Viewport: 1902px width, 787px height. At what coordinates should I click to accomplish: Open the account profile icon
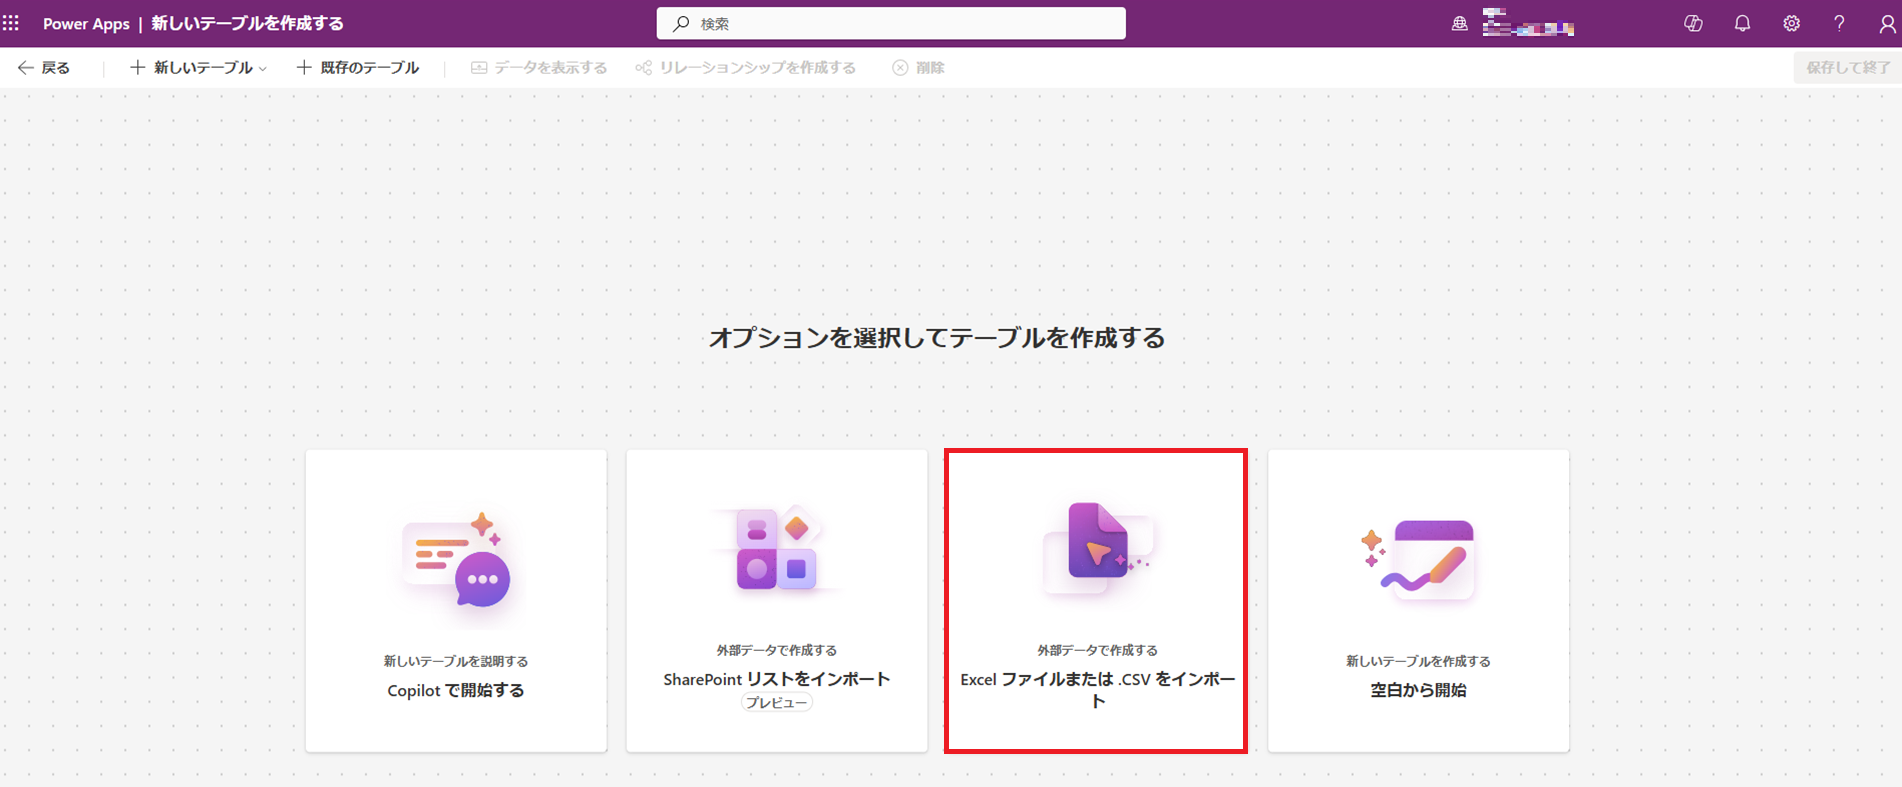click(x=1886, y=23)
